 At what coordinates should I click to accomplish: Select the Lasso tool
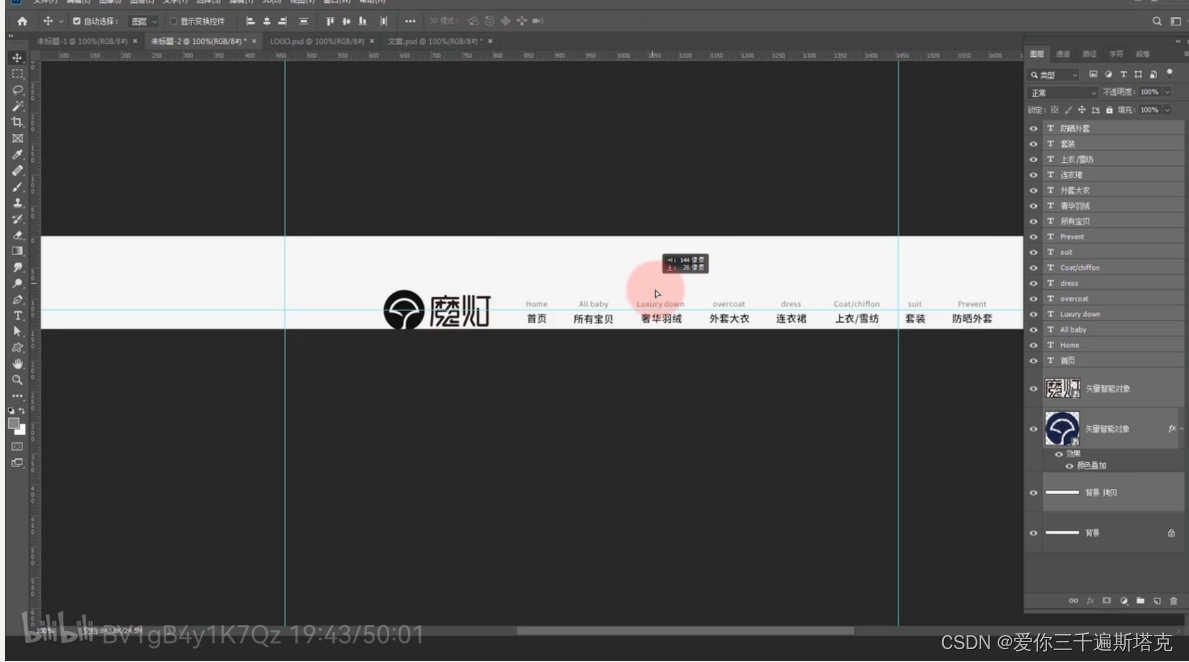pos(17,89)
